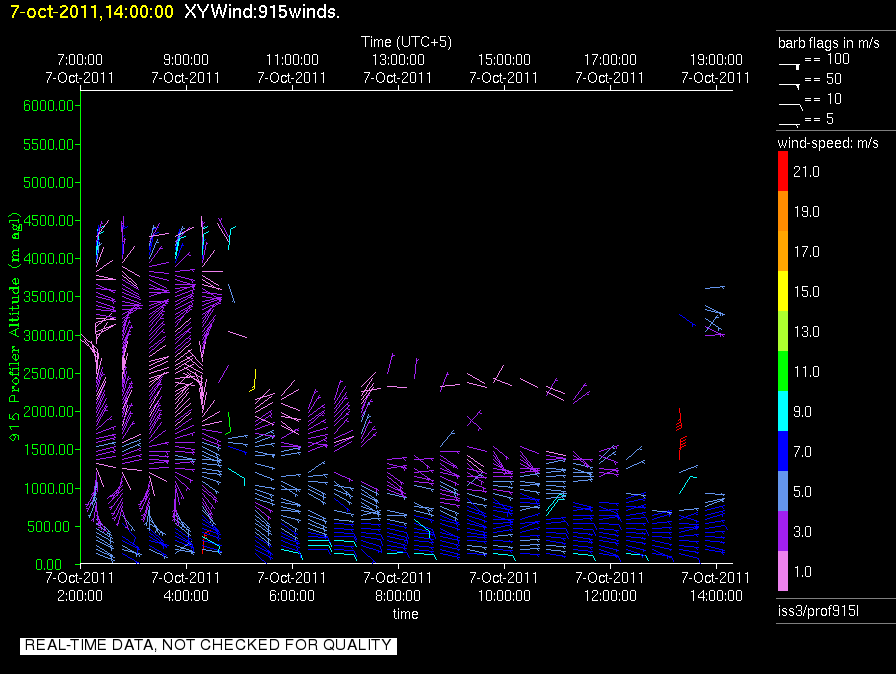Click the 8:00:00 bottom axis tick label

click(x=398, y=596)
